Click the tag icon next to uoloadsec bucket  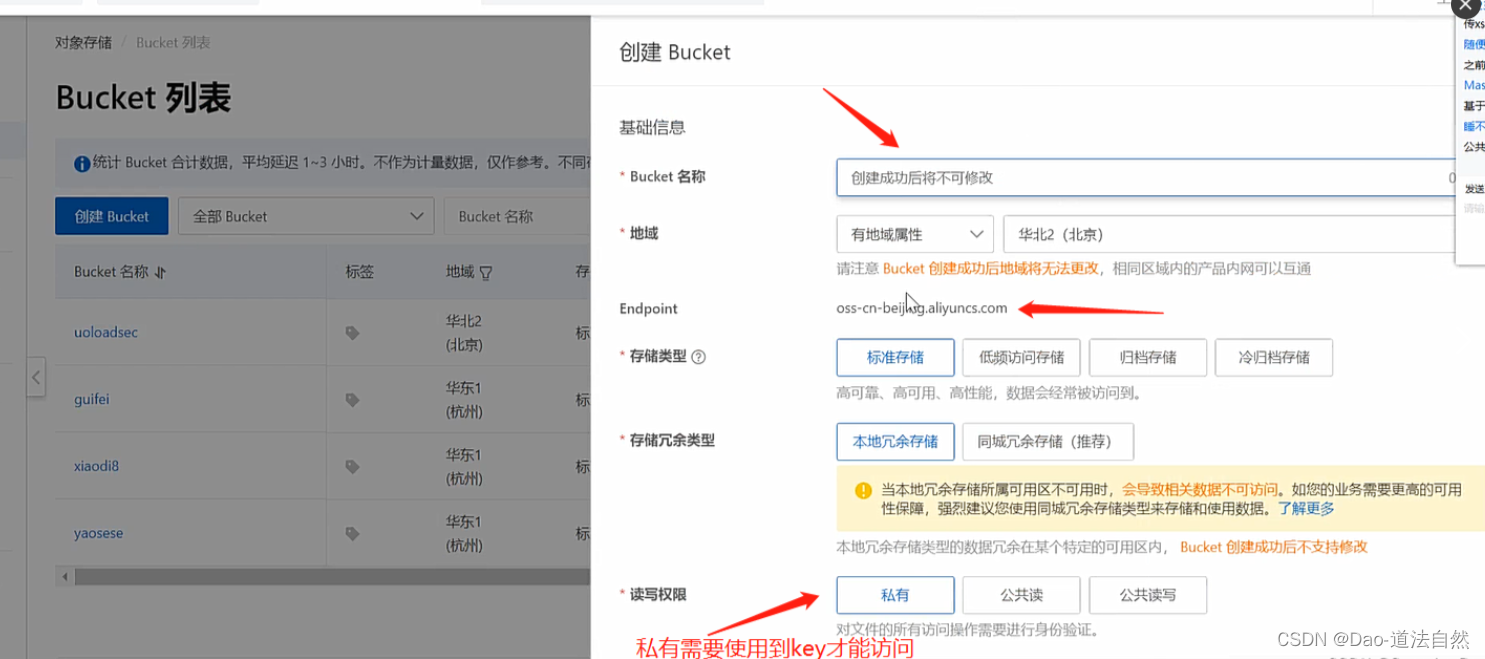(352, 332)
